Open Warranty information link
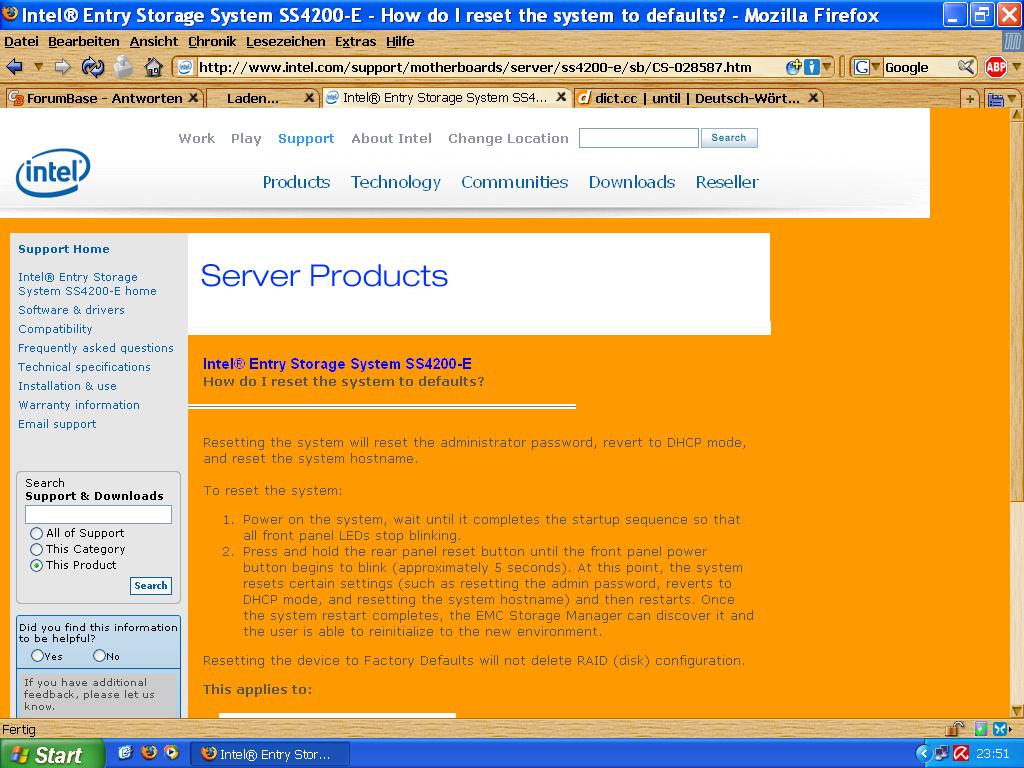This screenshot has height=768, width=1024. [x=78, y=406]
